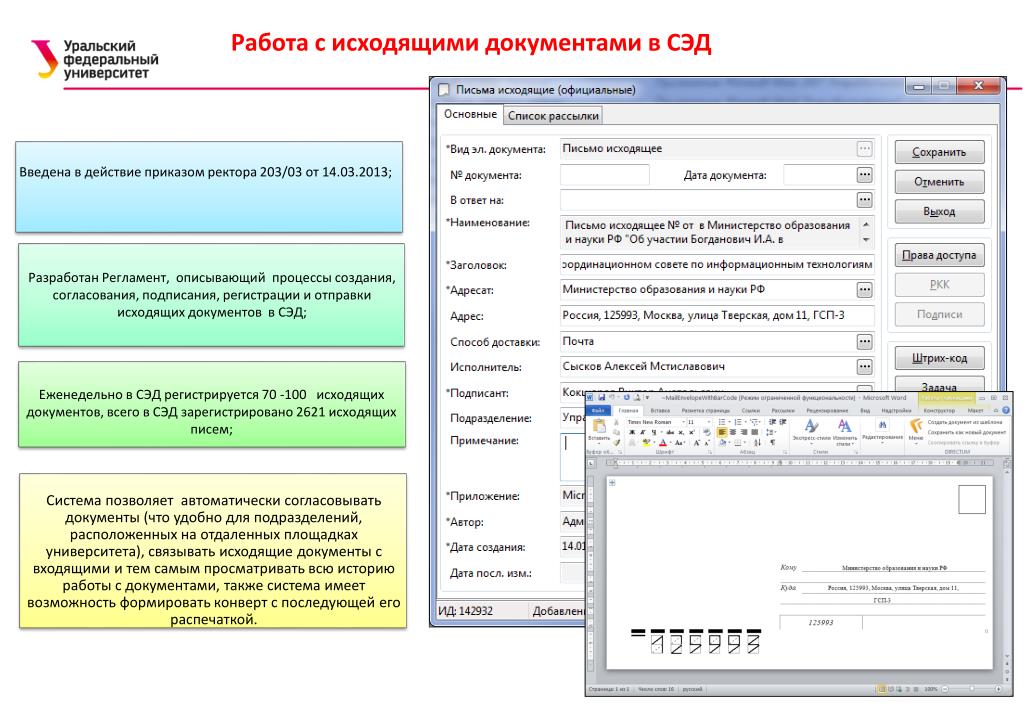Click the Права доступа button

939,255
